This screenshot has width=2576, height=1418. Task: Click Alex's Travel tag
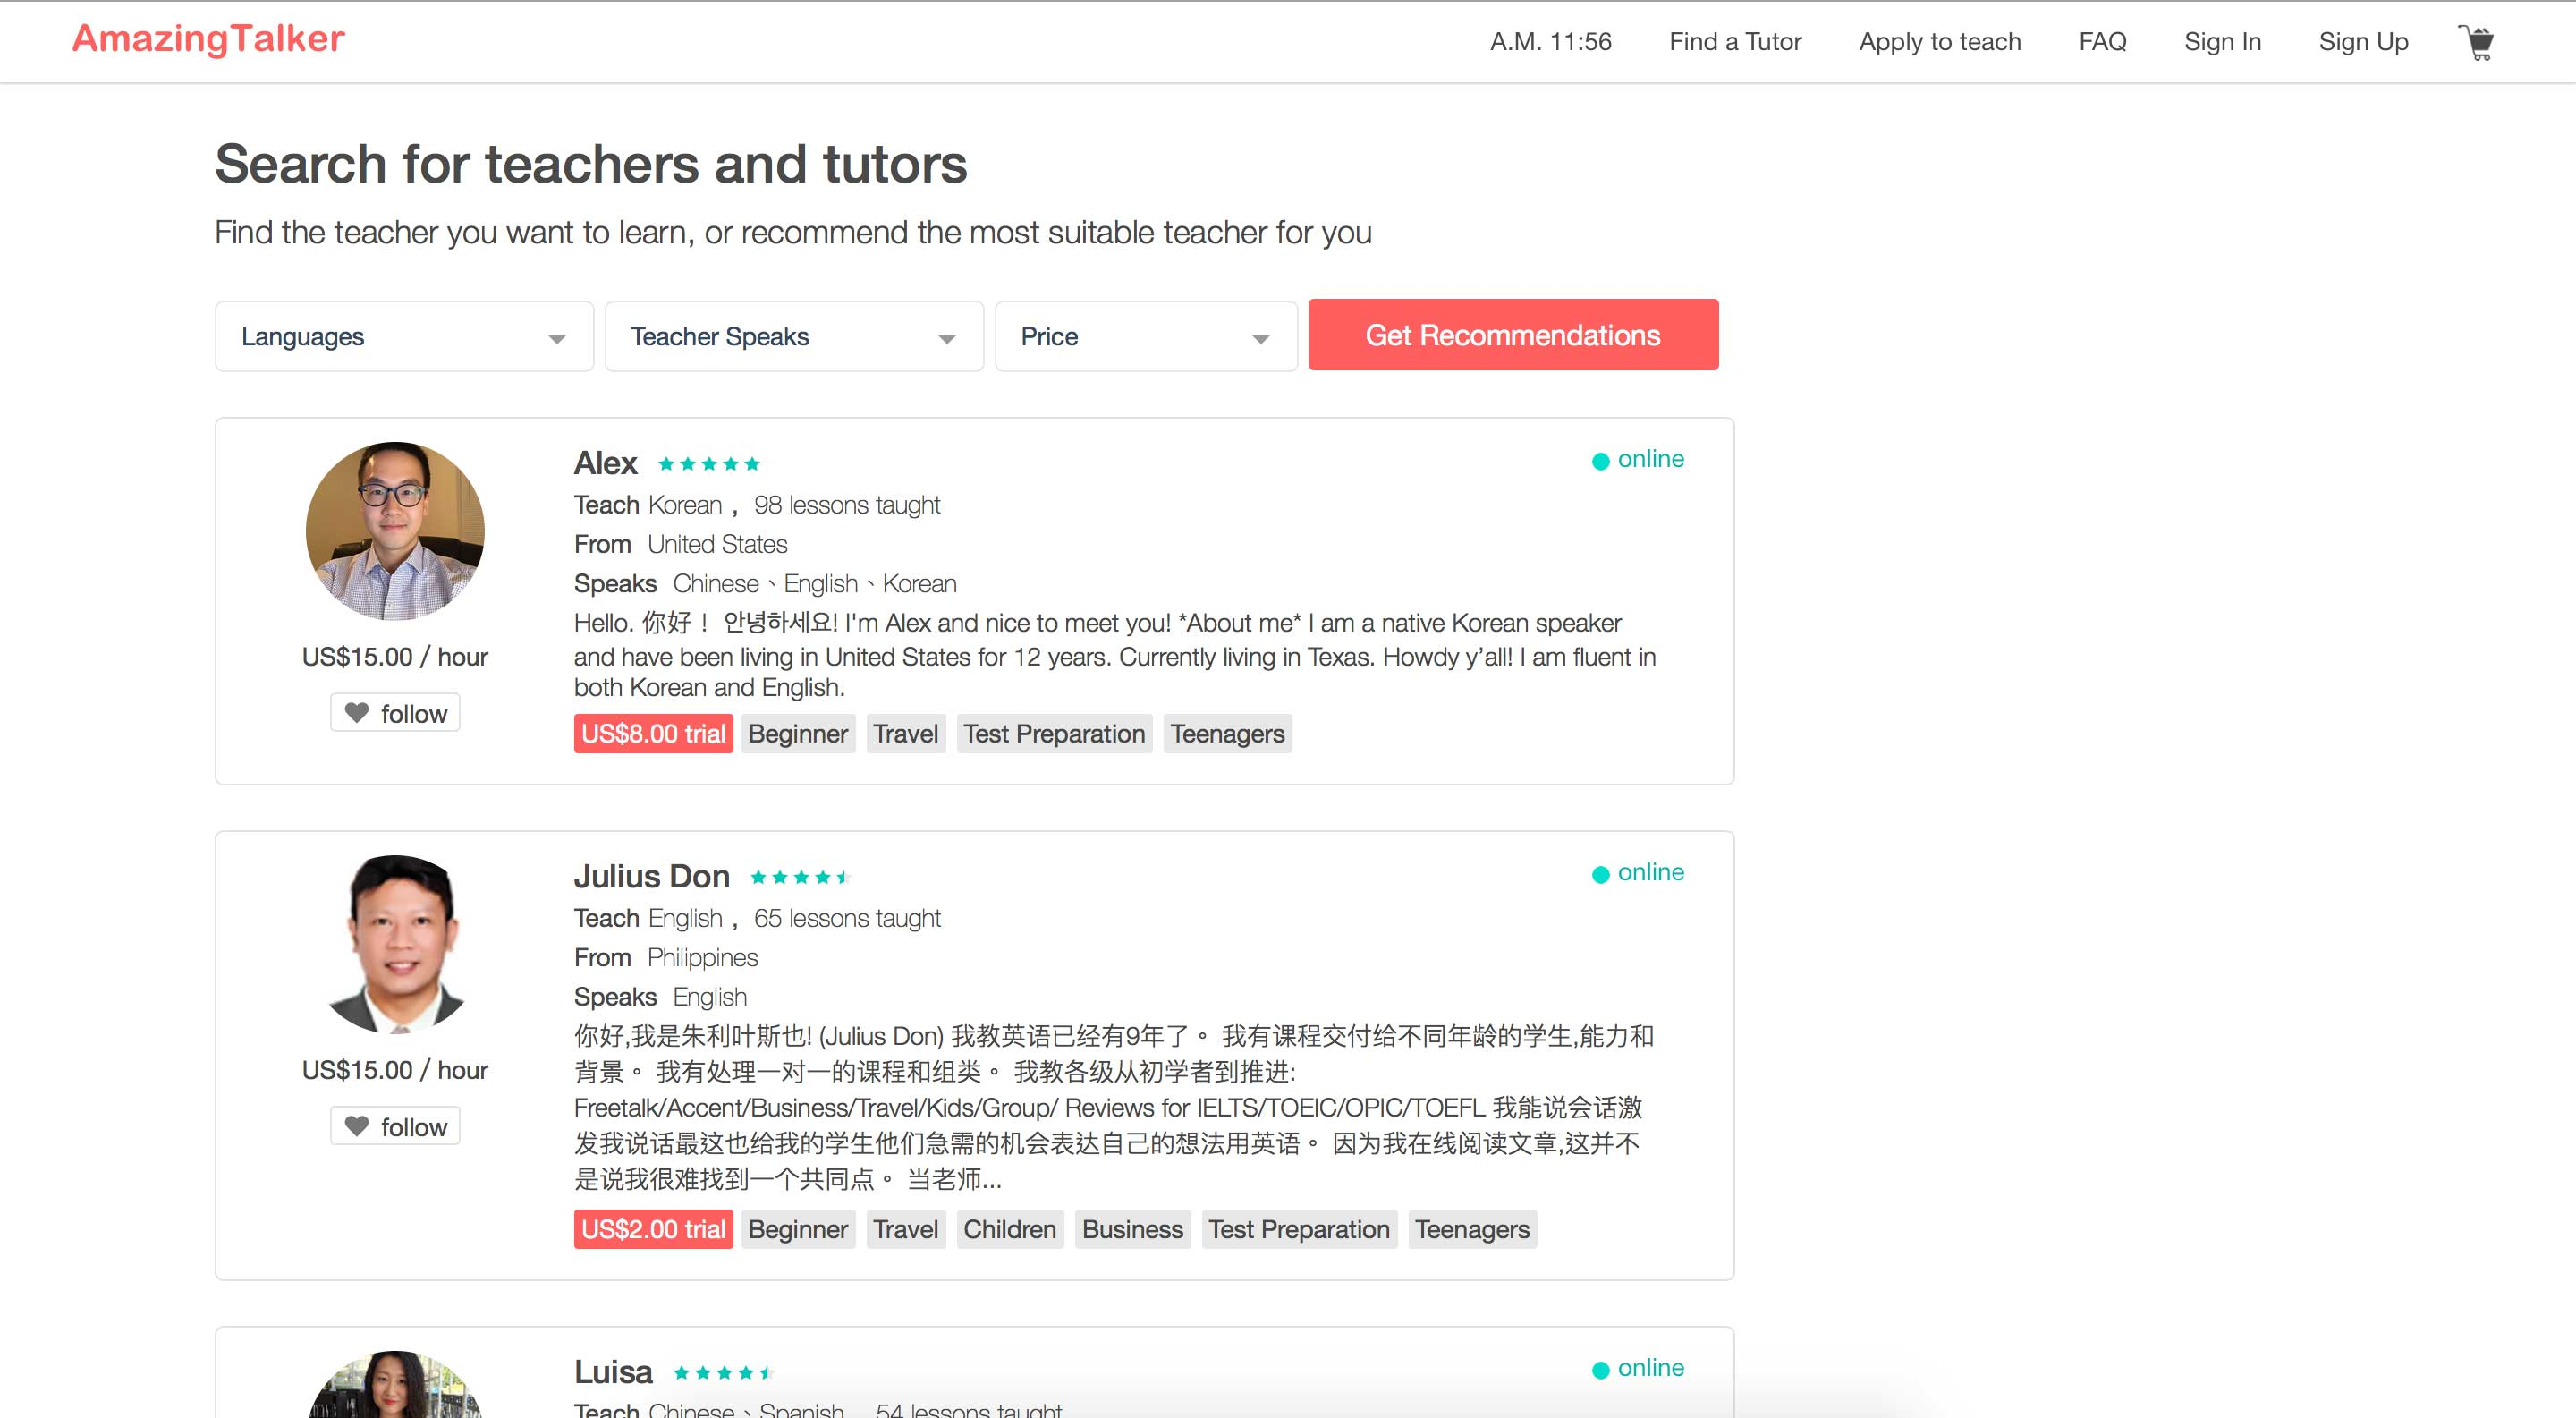[x=905, y=734]
